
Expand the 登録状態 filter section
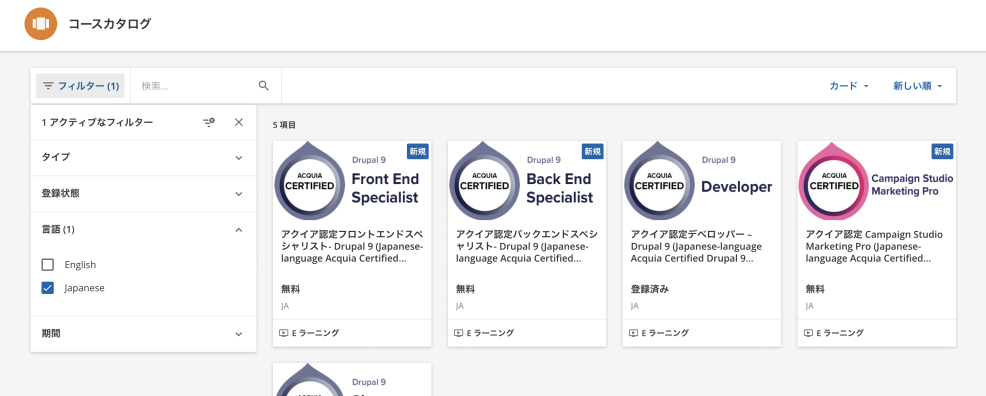[143, 194]
